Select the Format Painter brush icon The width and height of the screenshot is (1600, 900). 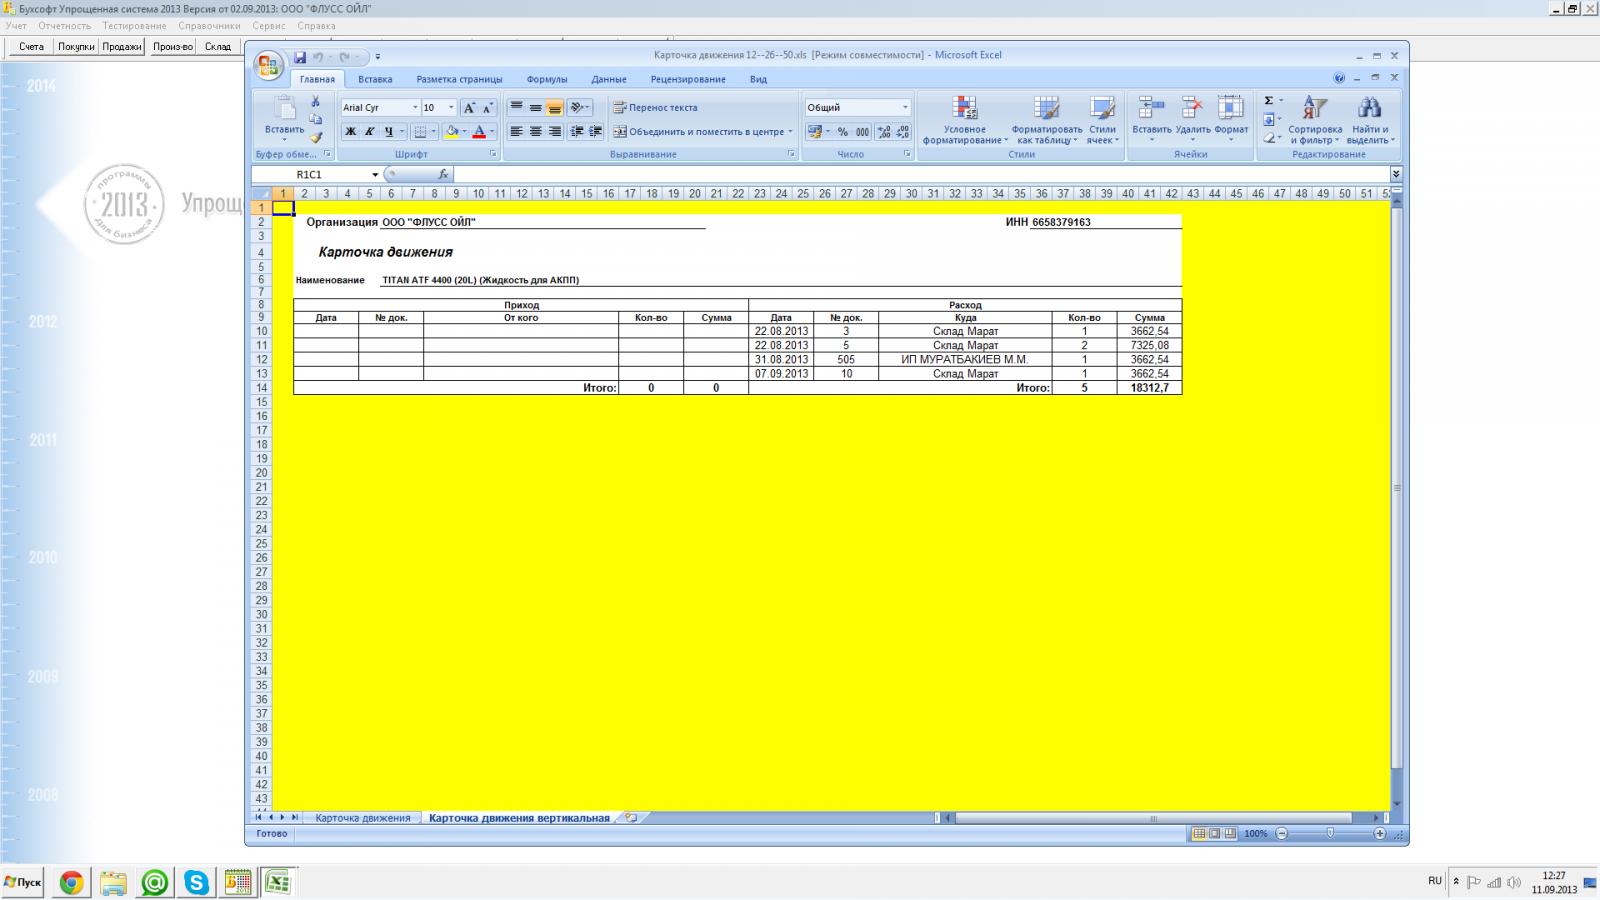coord(315,138)
